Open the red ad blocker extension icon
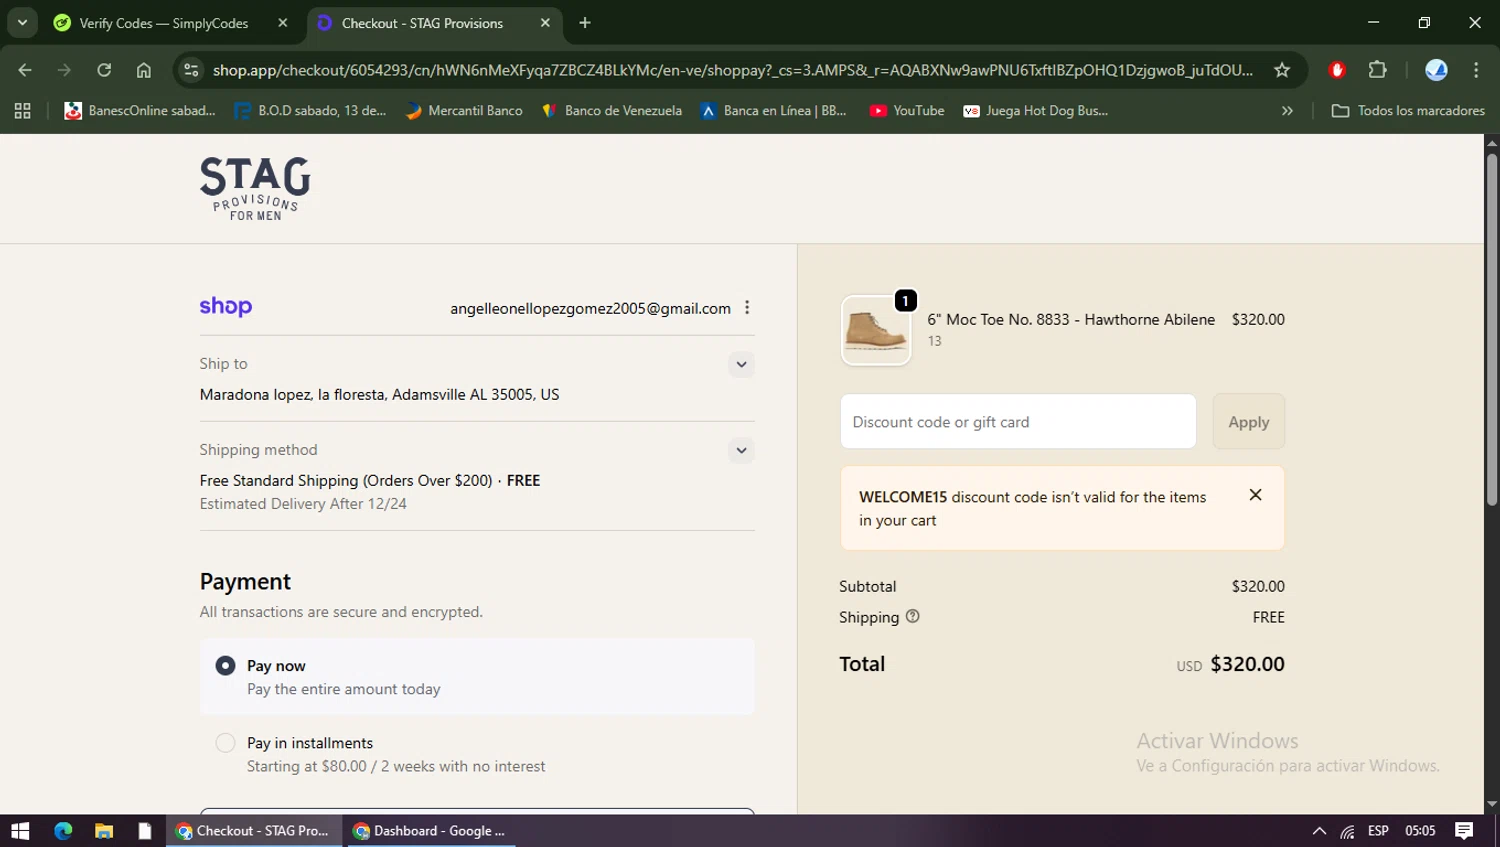The image size is (1500, 847). (x=1337, y=70)
